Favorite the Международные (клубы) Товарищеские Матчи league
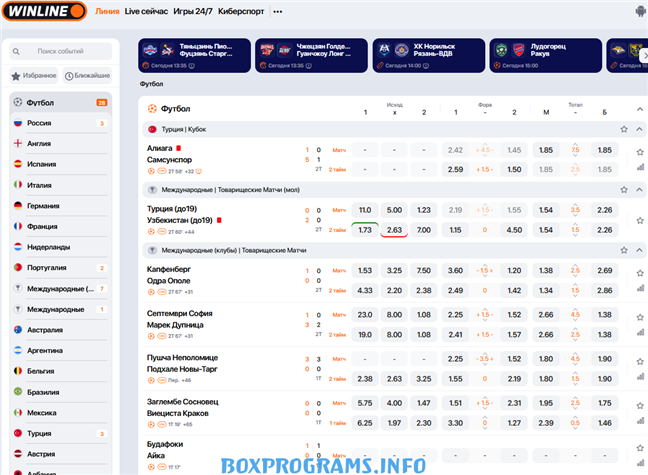The width and height of the screenshot is (648, 475). pyautogui.click(x=624, y=249)
